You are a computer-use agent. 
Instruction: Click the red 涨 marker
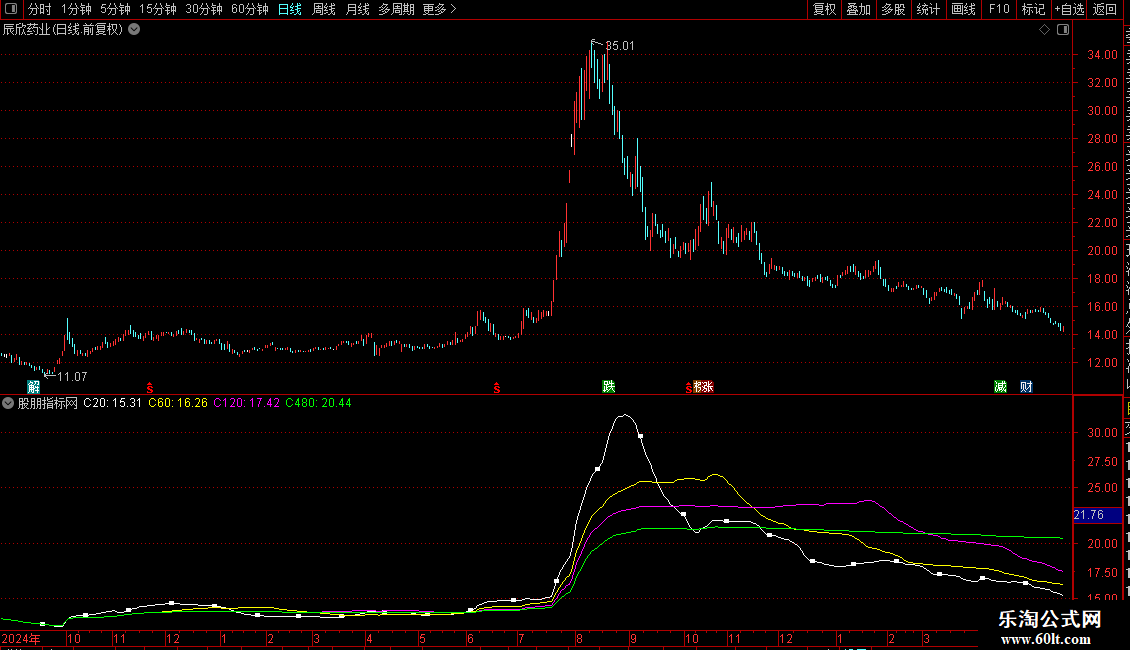pos(708,387)
